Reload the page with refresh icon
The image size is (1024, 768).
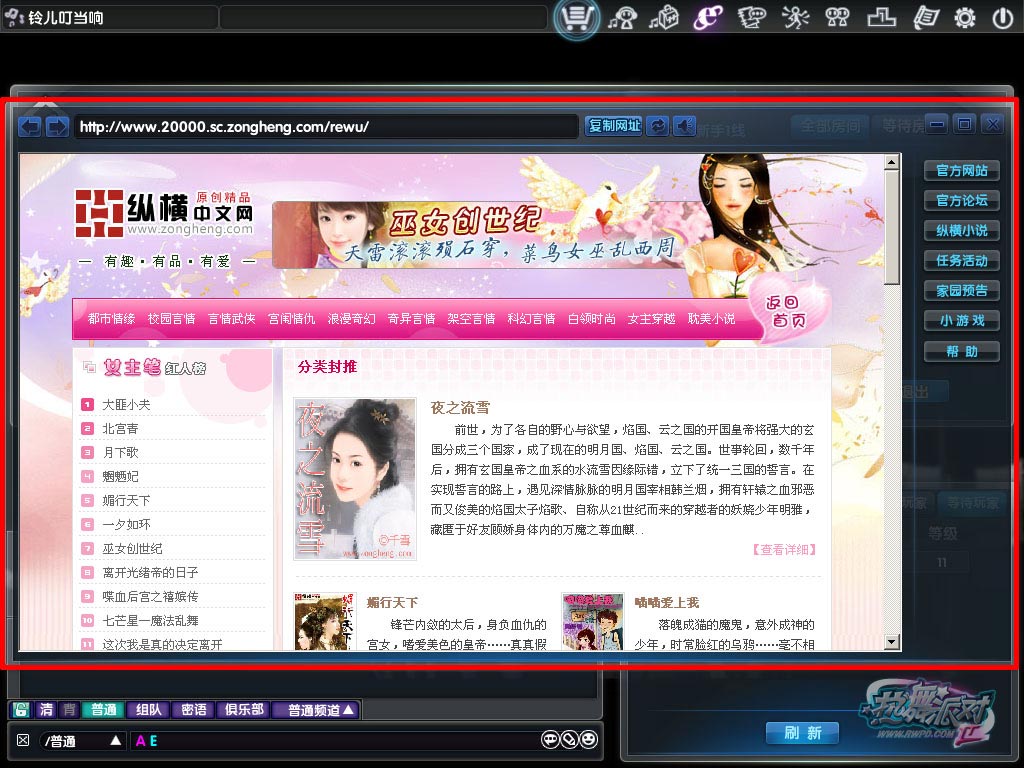coord(658,125)
